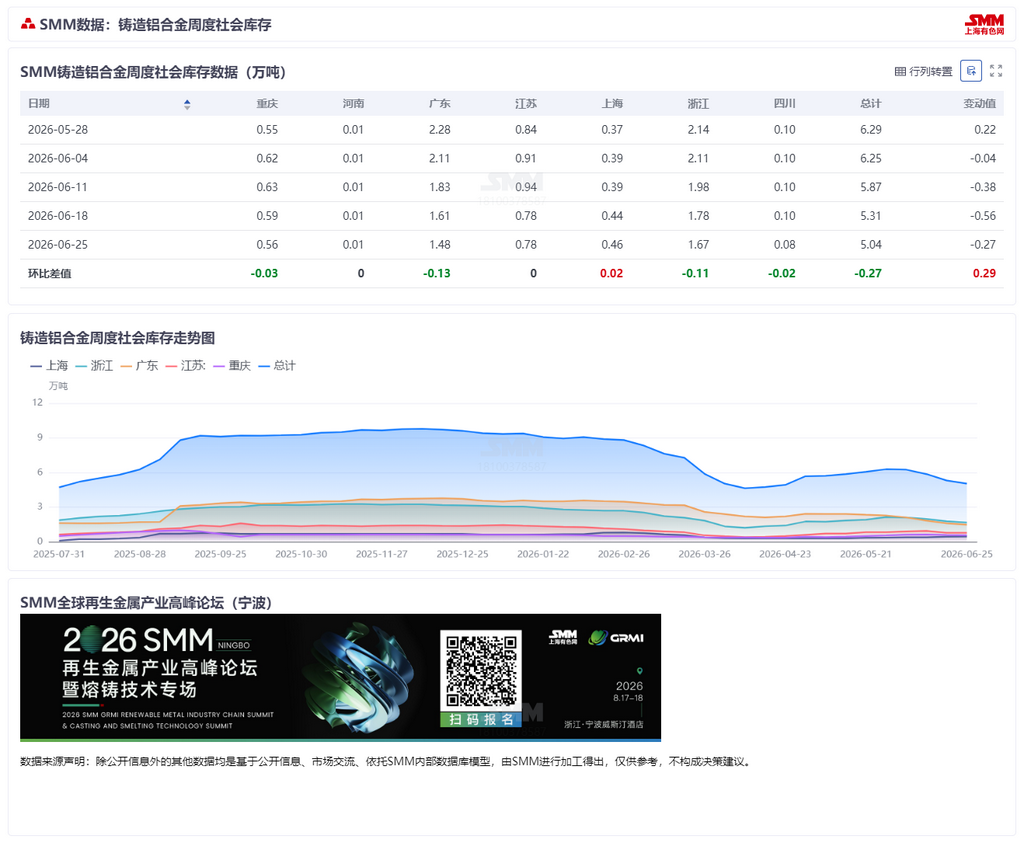Screen dimensions: 1024x844
Task: Click the sort arrows in the 日期 column header
Action: (187, 104)
